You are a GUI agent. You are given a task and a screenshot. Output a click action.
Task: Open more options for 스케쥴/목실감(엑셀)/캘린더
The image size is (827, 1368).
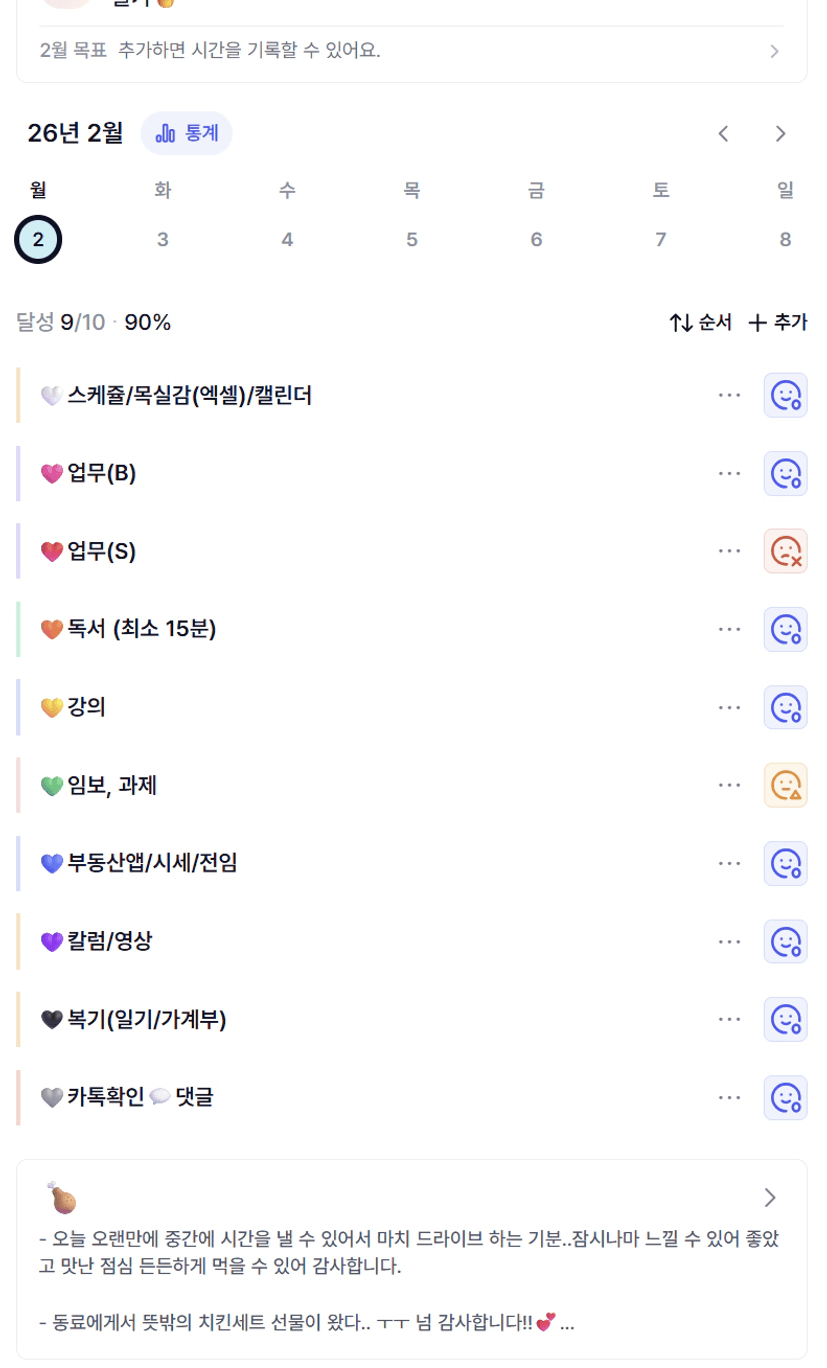pos(729,395)
